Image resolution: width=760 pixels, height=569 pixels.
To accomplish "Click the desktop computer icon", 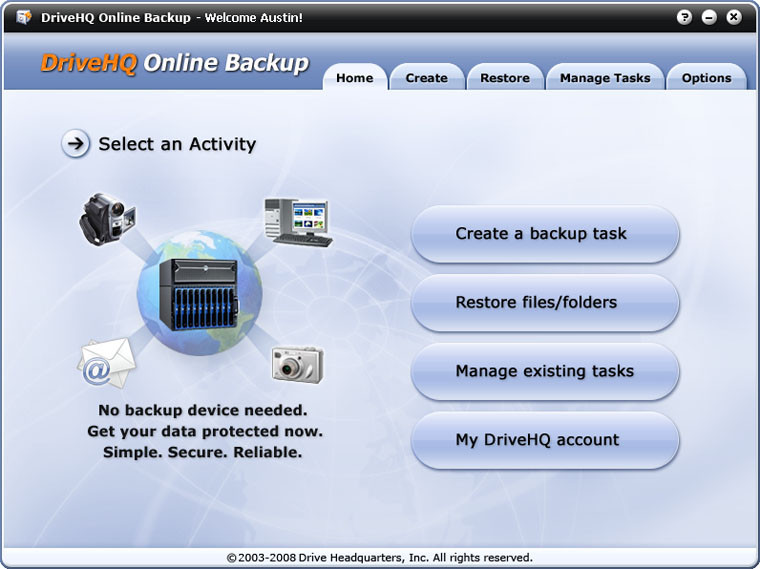I will 298,222.
